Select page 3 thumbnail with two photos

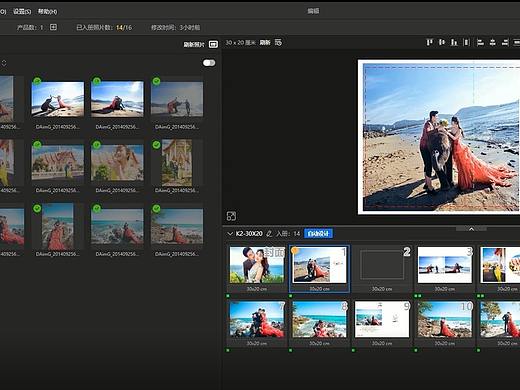[445, 265]
